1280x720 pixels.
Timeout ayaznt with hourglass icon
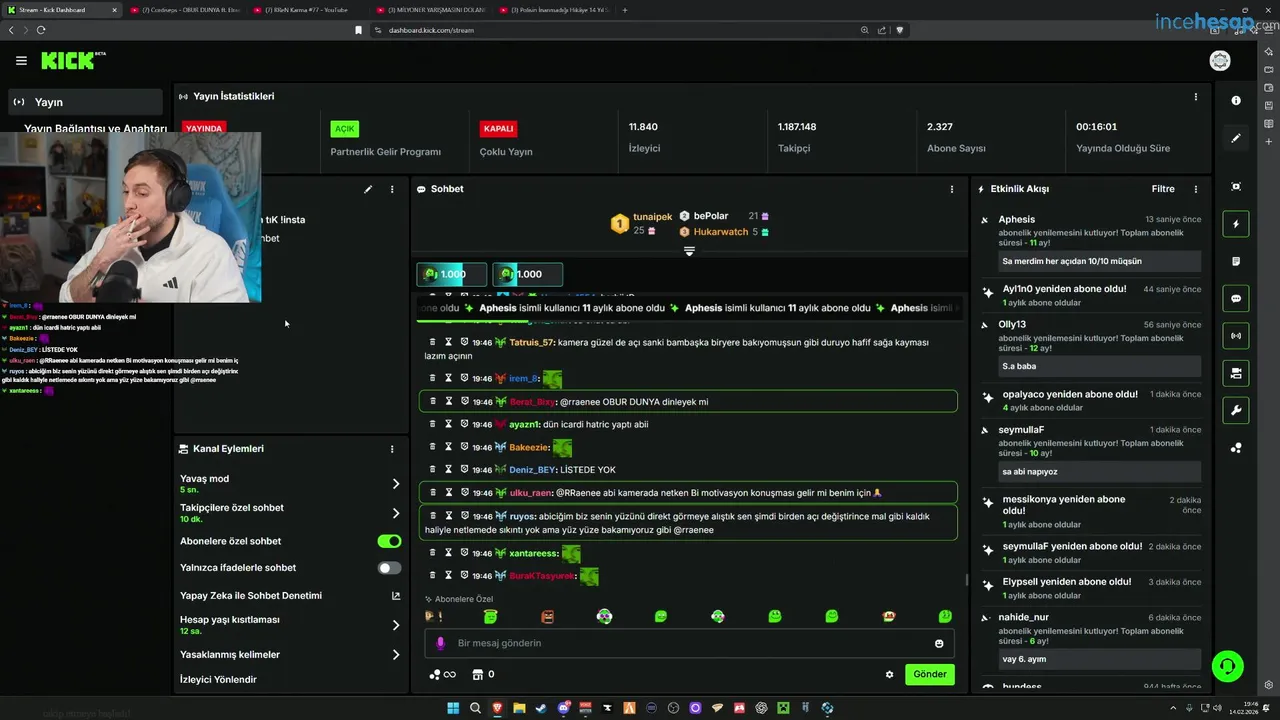point(449,424)
